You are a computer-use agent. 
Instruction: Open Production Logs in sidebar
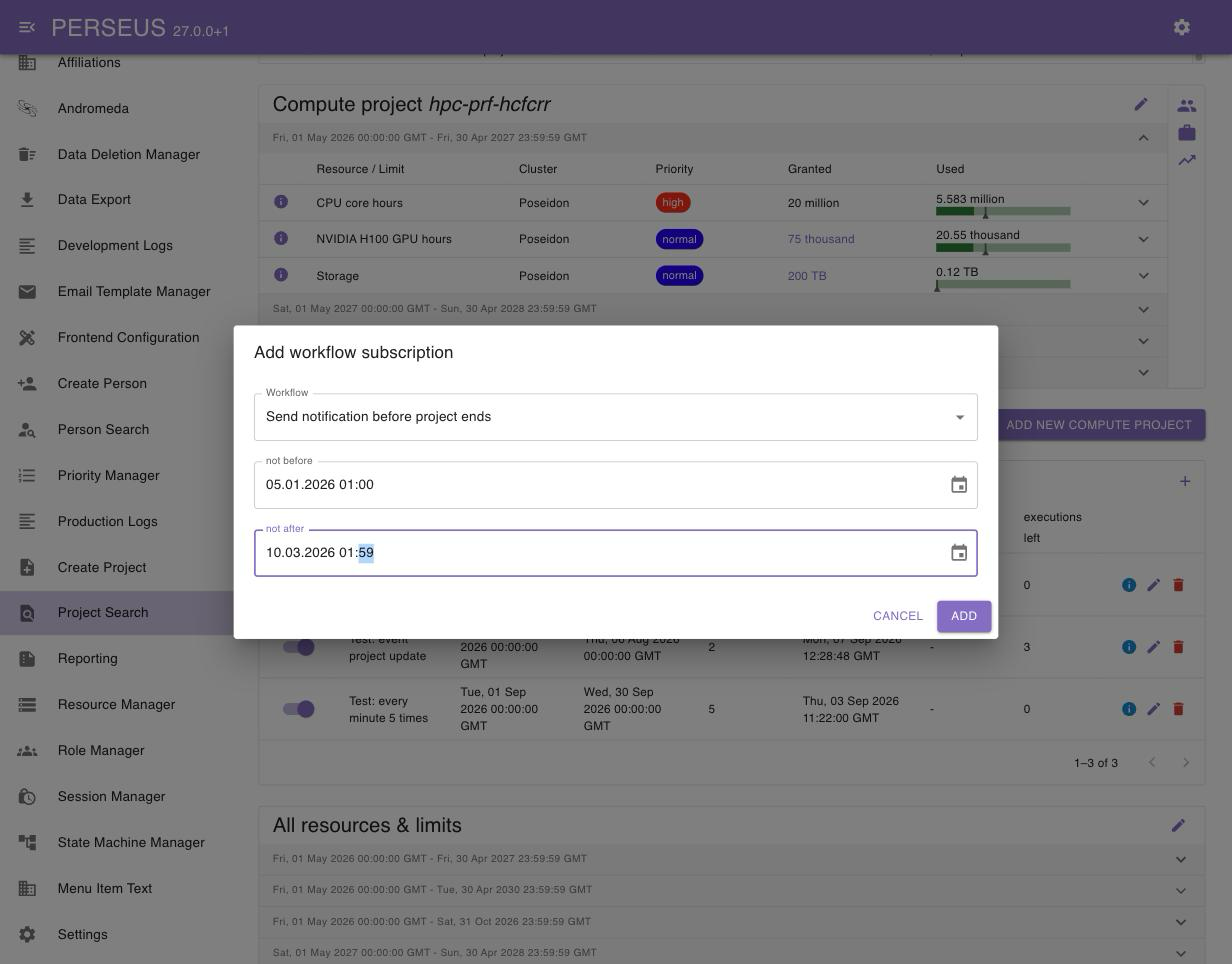point(117,522)
